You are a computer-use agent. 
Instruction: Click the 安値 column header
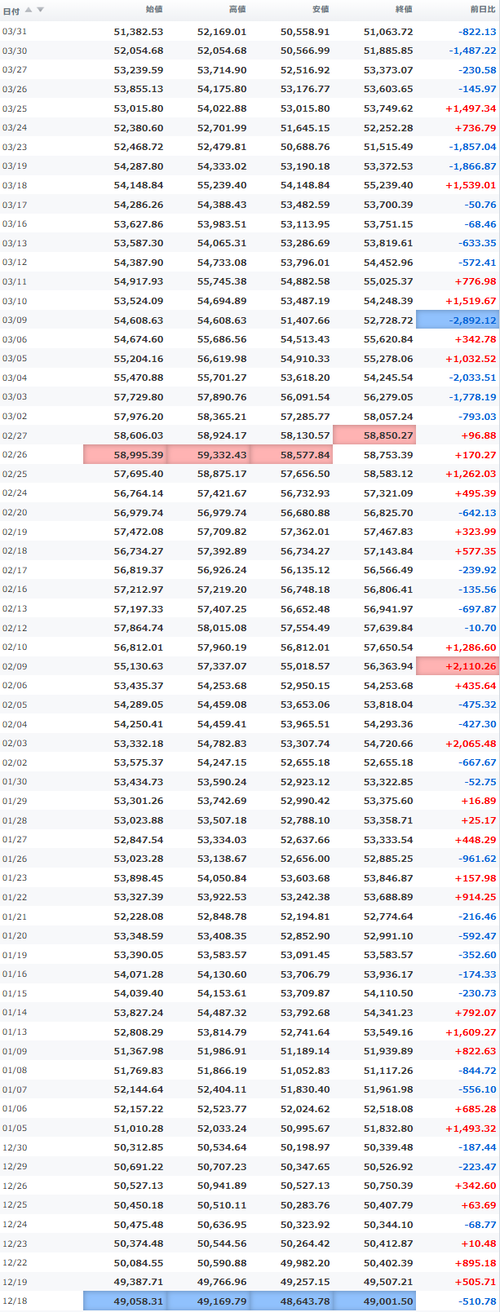(319, 10)
